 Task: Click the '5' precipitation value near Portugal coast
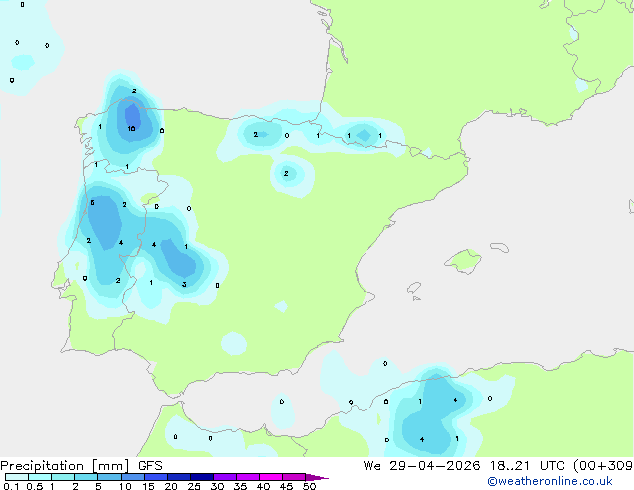(x=92, y=203)
